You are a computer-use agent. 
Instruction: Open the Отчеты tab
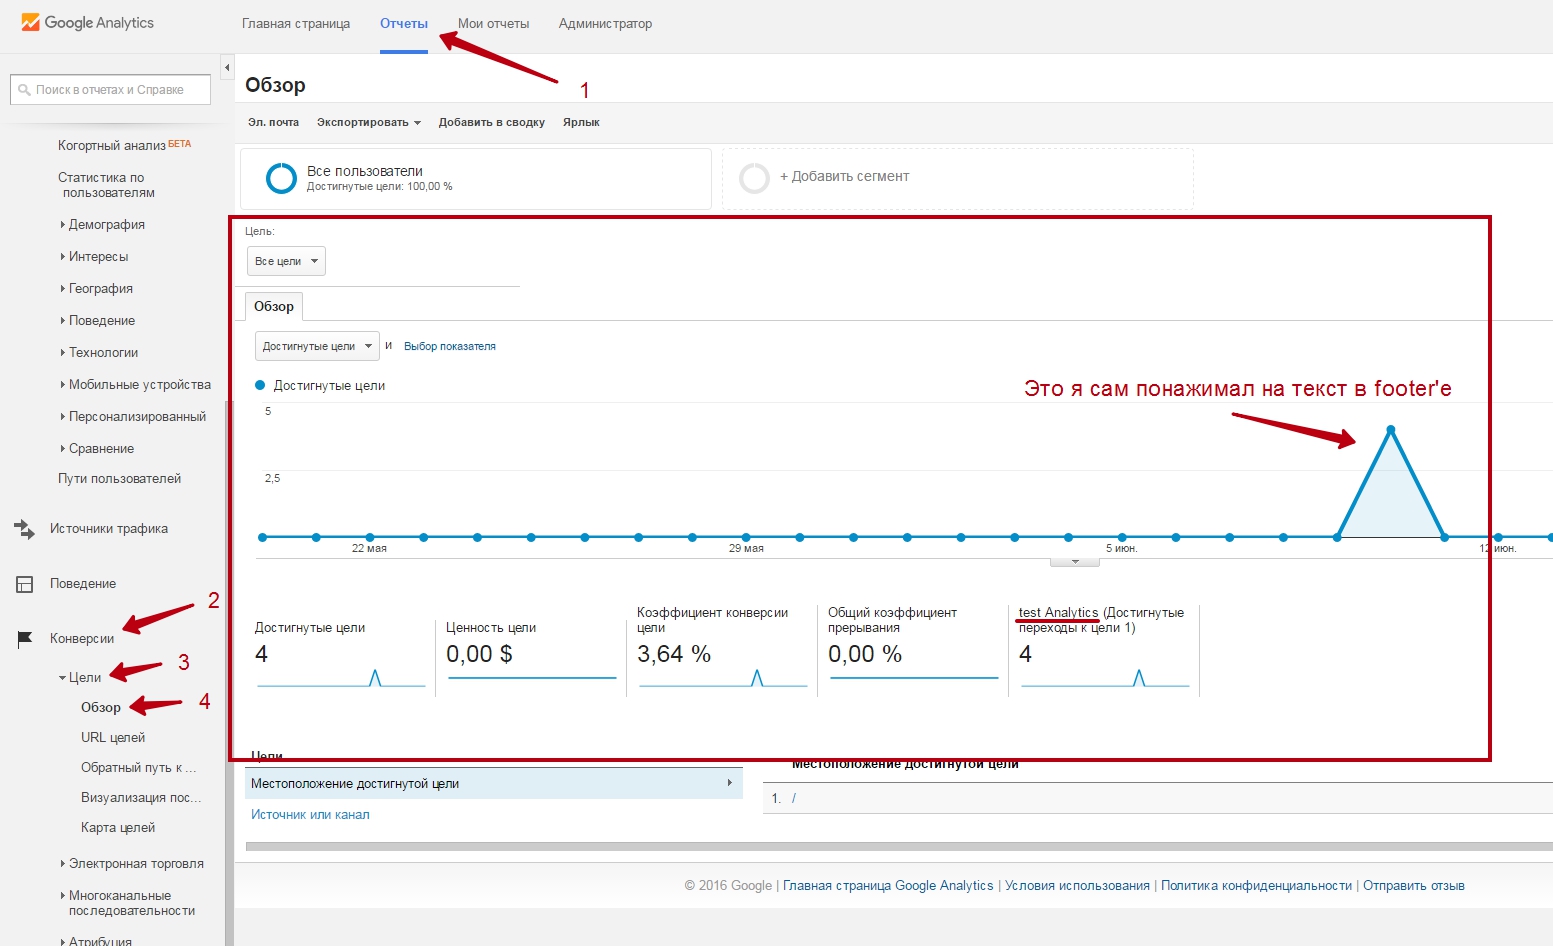[404, 23]
